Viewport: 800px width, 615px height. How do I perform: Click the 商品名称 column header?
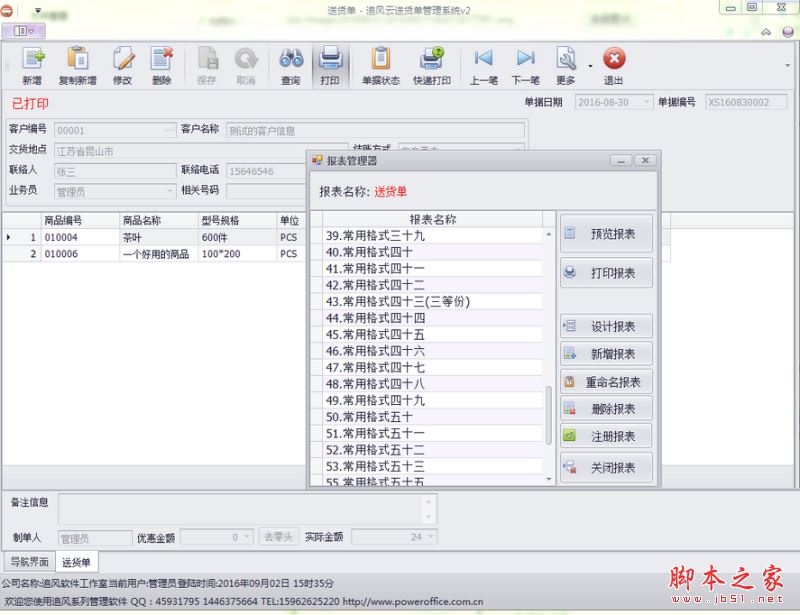(x=158, y=220)
